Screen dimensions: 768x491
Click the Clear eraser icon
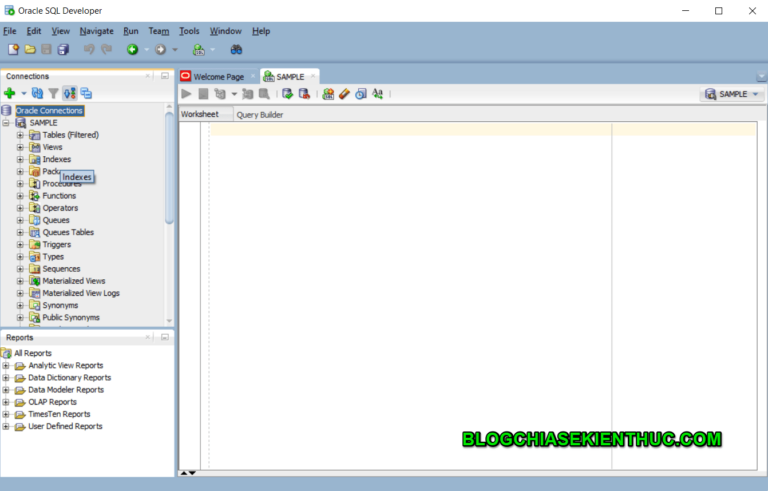(344, 94)
